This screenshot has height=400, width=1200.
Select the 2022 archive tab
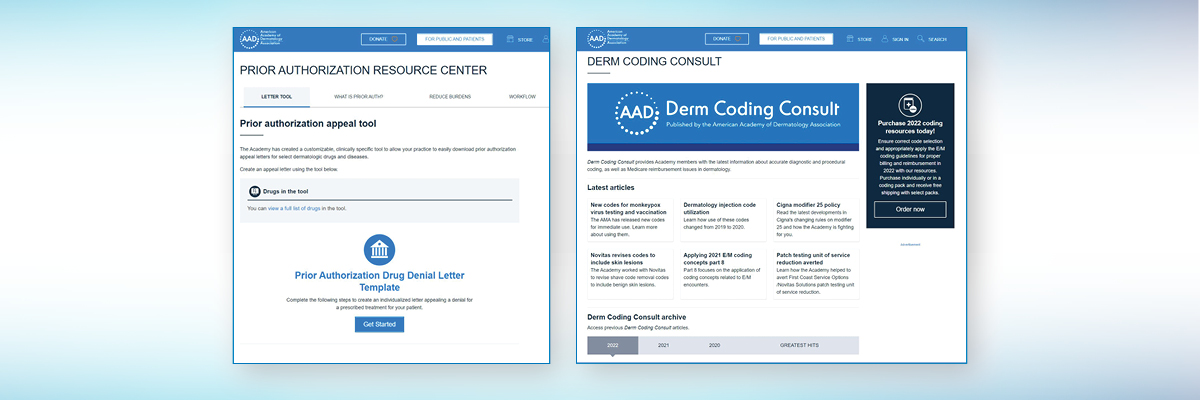tap(612, 345)
